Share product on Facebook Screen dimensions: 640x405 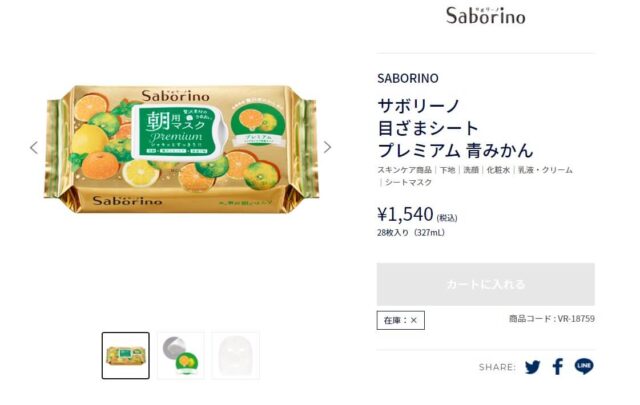coord(558,367)
